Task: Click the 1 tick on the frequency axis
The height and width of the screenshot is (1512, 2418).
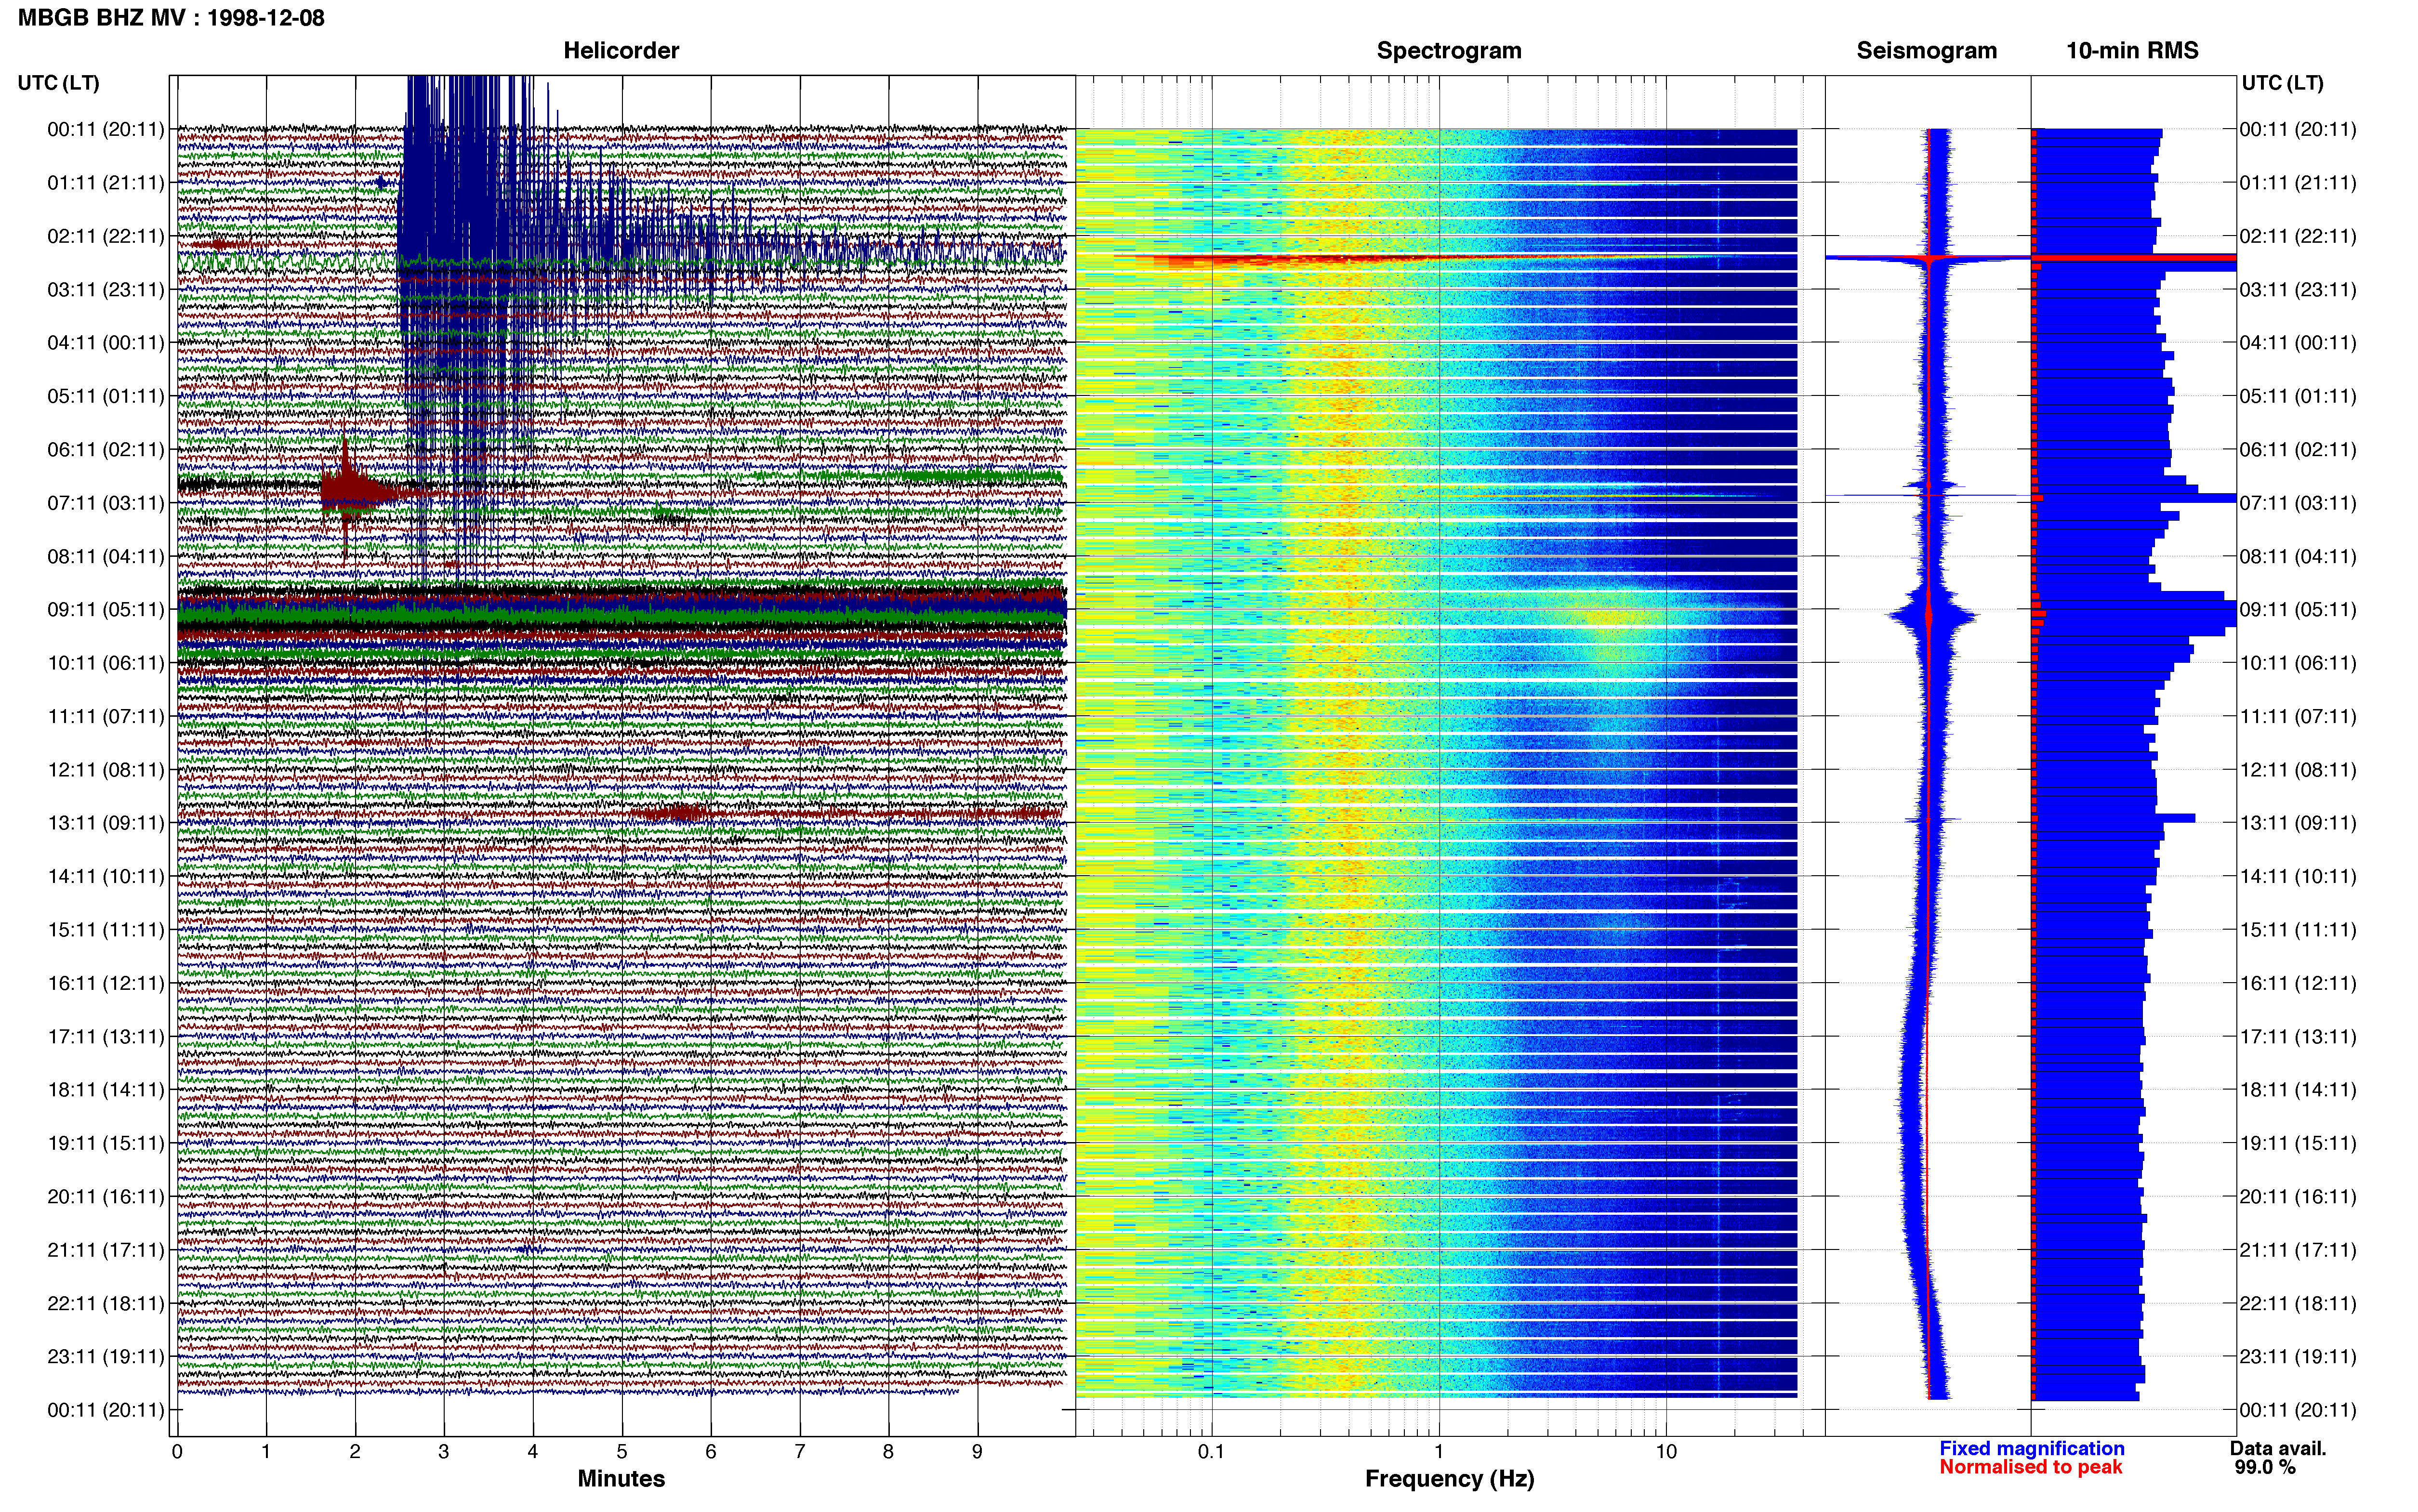Action: coord(1439,1452)
